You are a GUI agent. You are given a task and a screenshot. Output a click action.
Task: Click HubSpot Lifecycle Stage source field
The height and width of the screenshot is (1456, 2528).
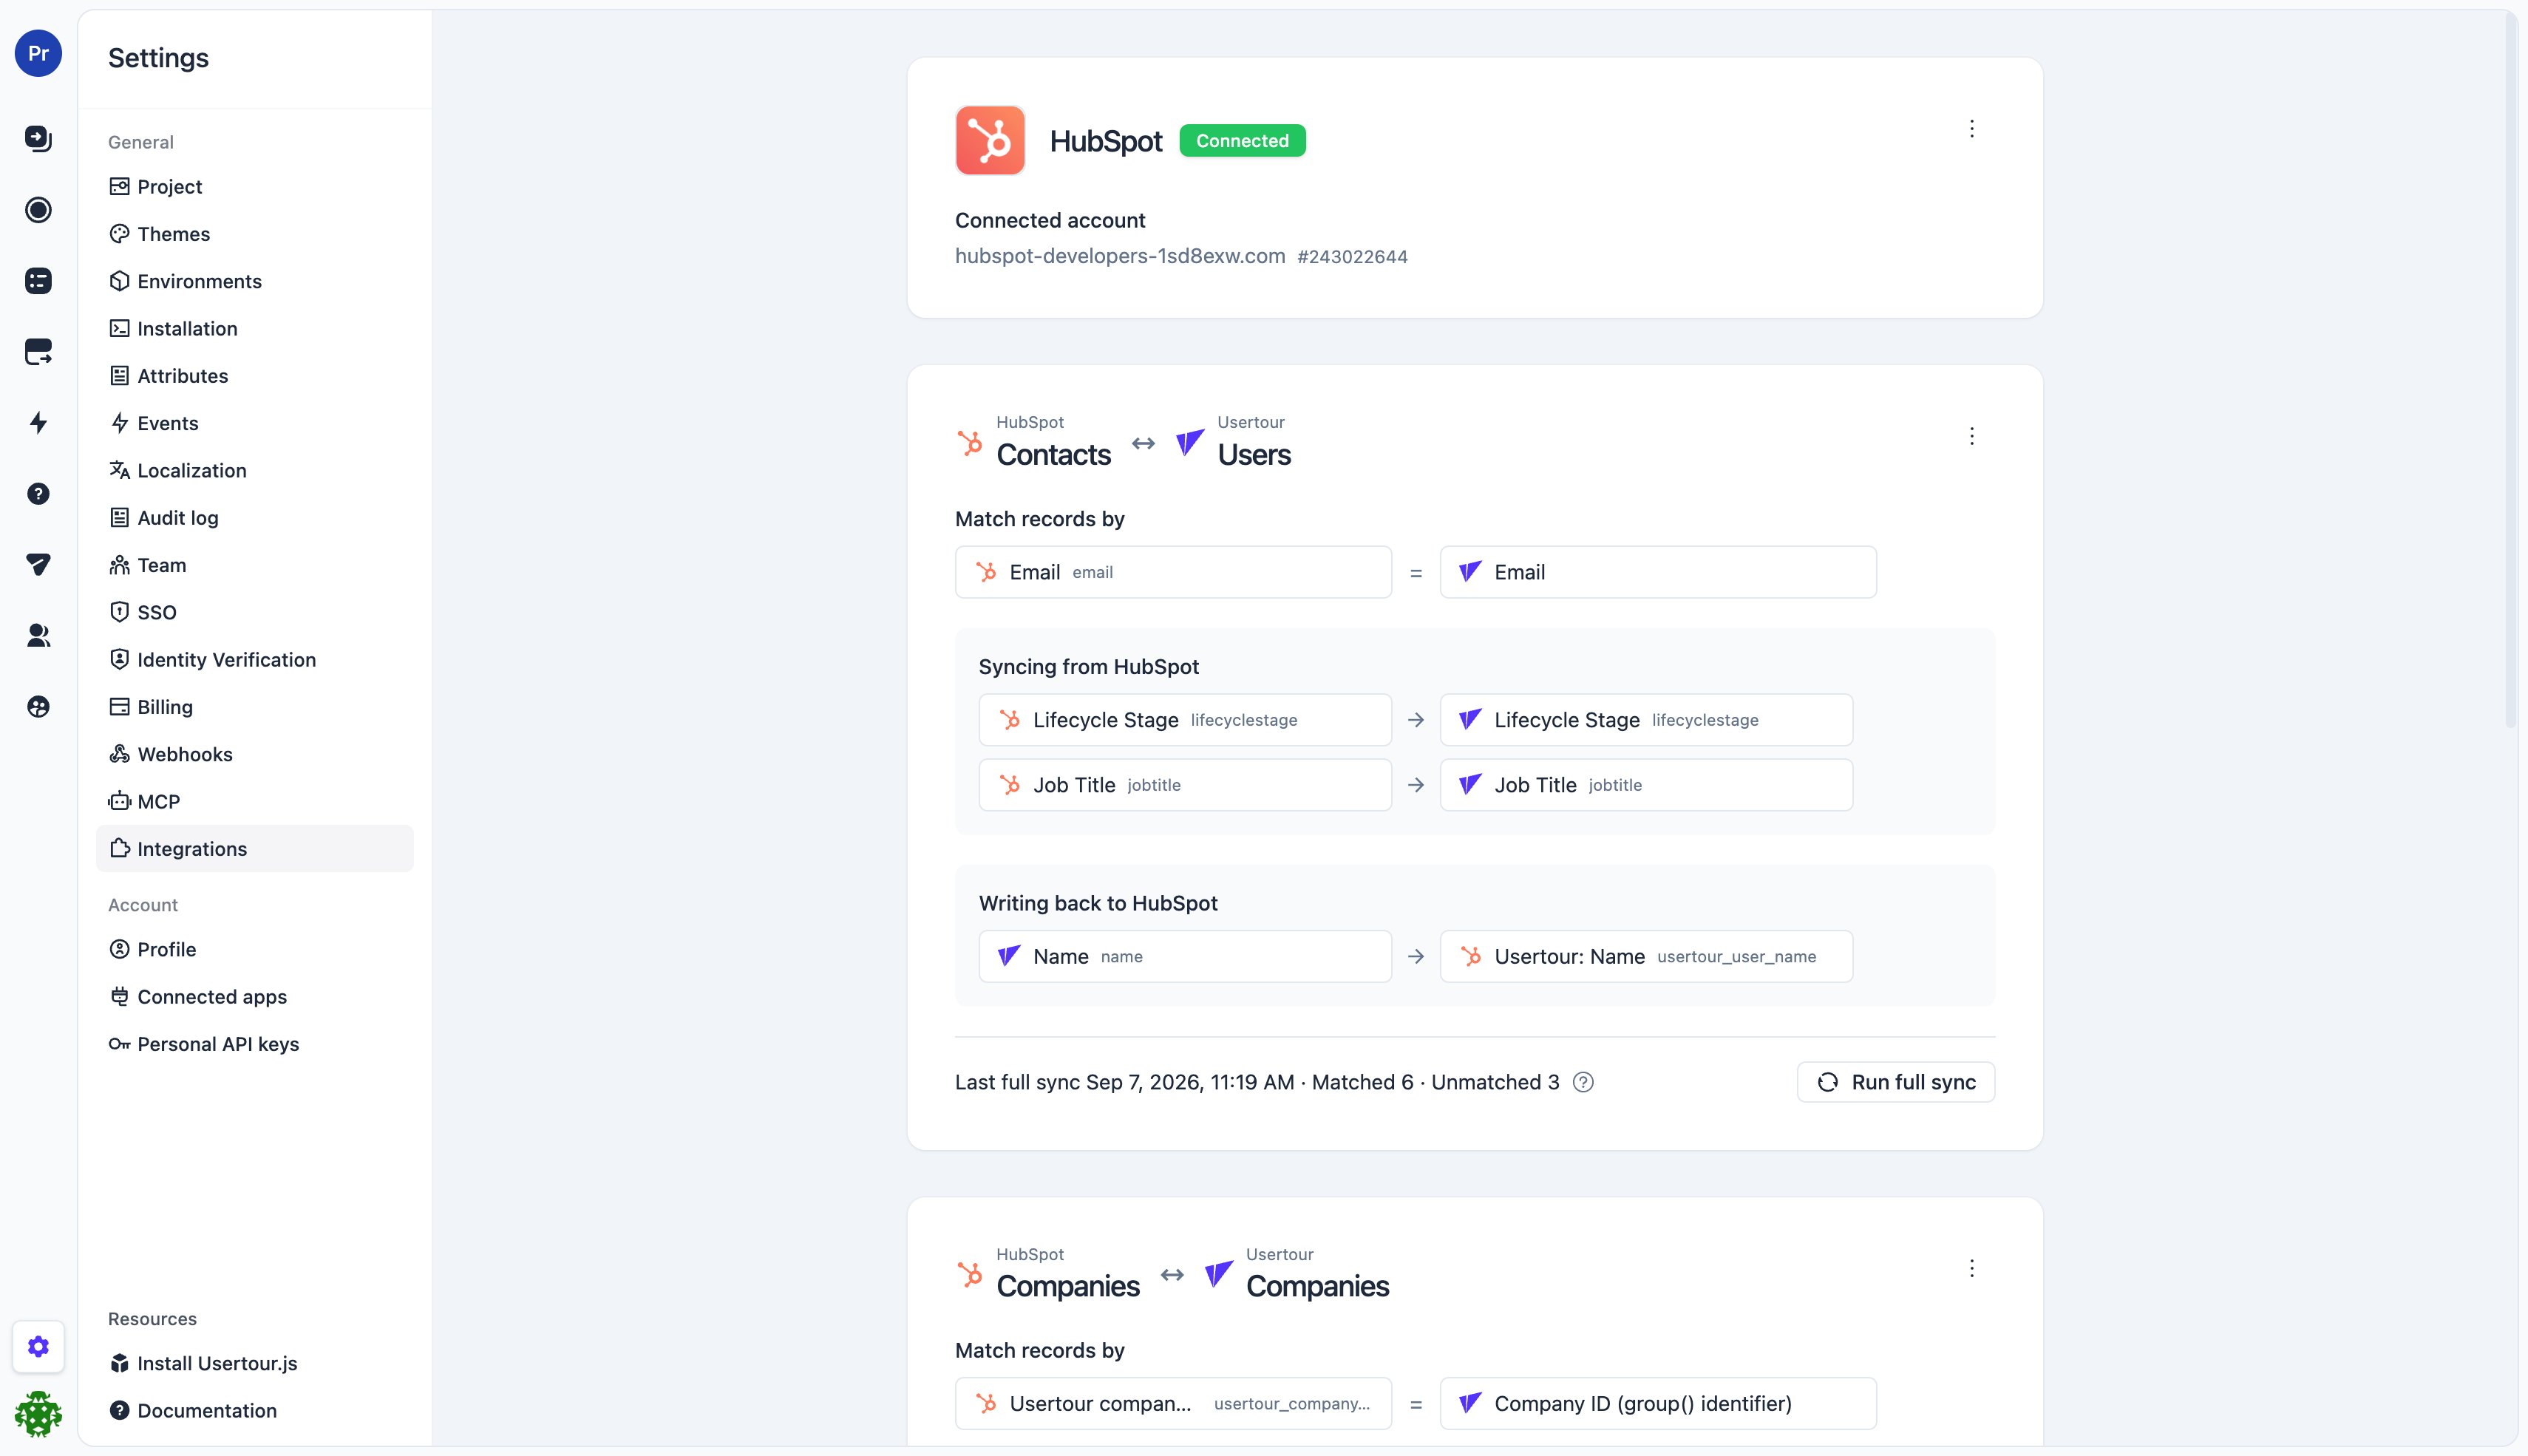pyautogui.click(x=1185, y=720)
